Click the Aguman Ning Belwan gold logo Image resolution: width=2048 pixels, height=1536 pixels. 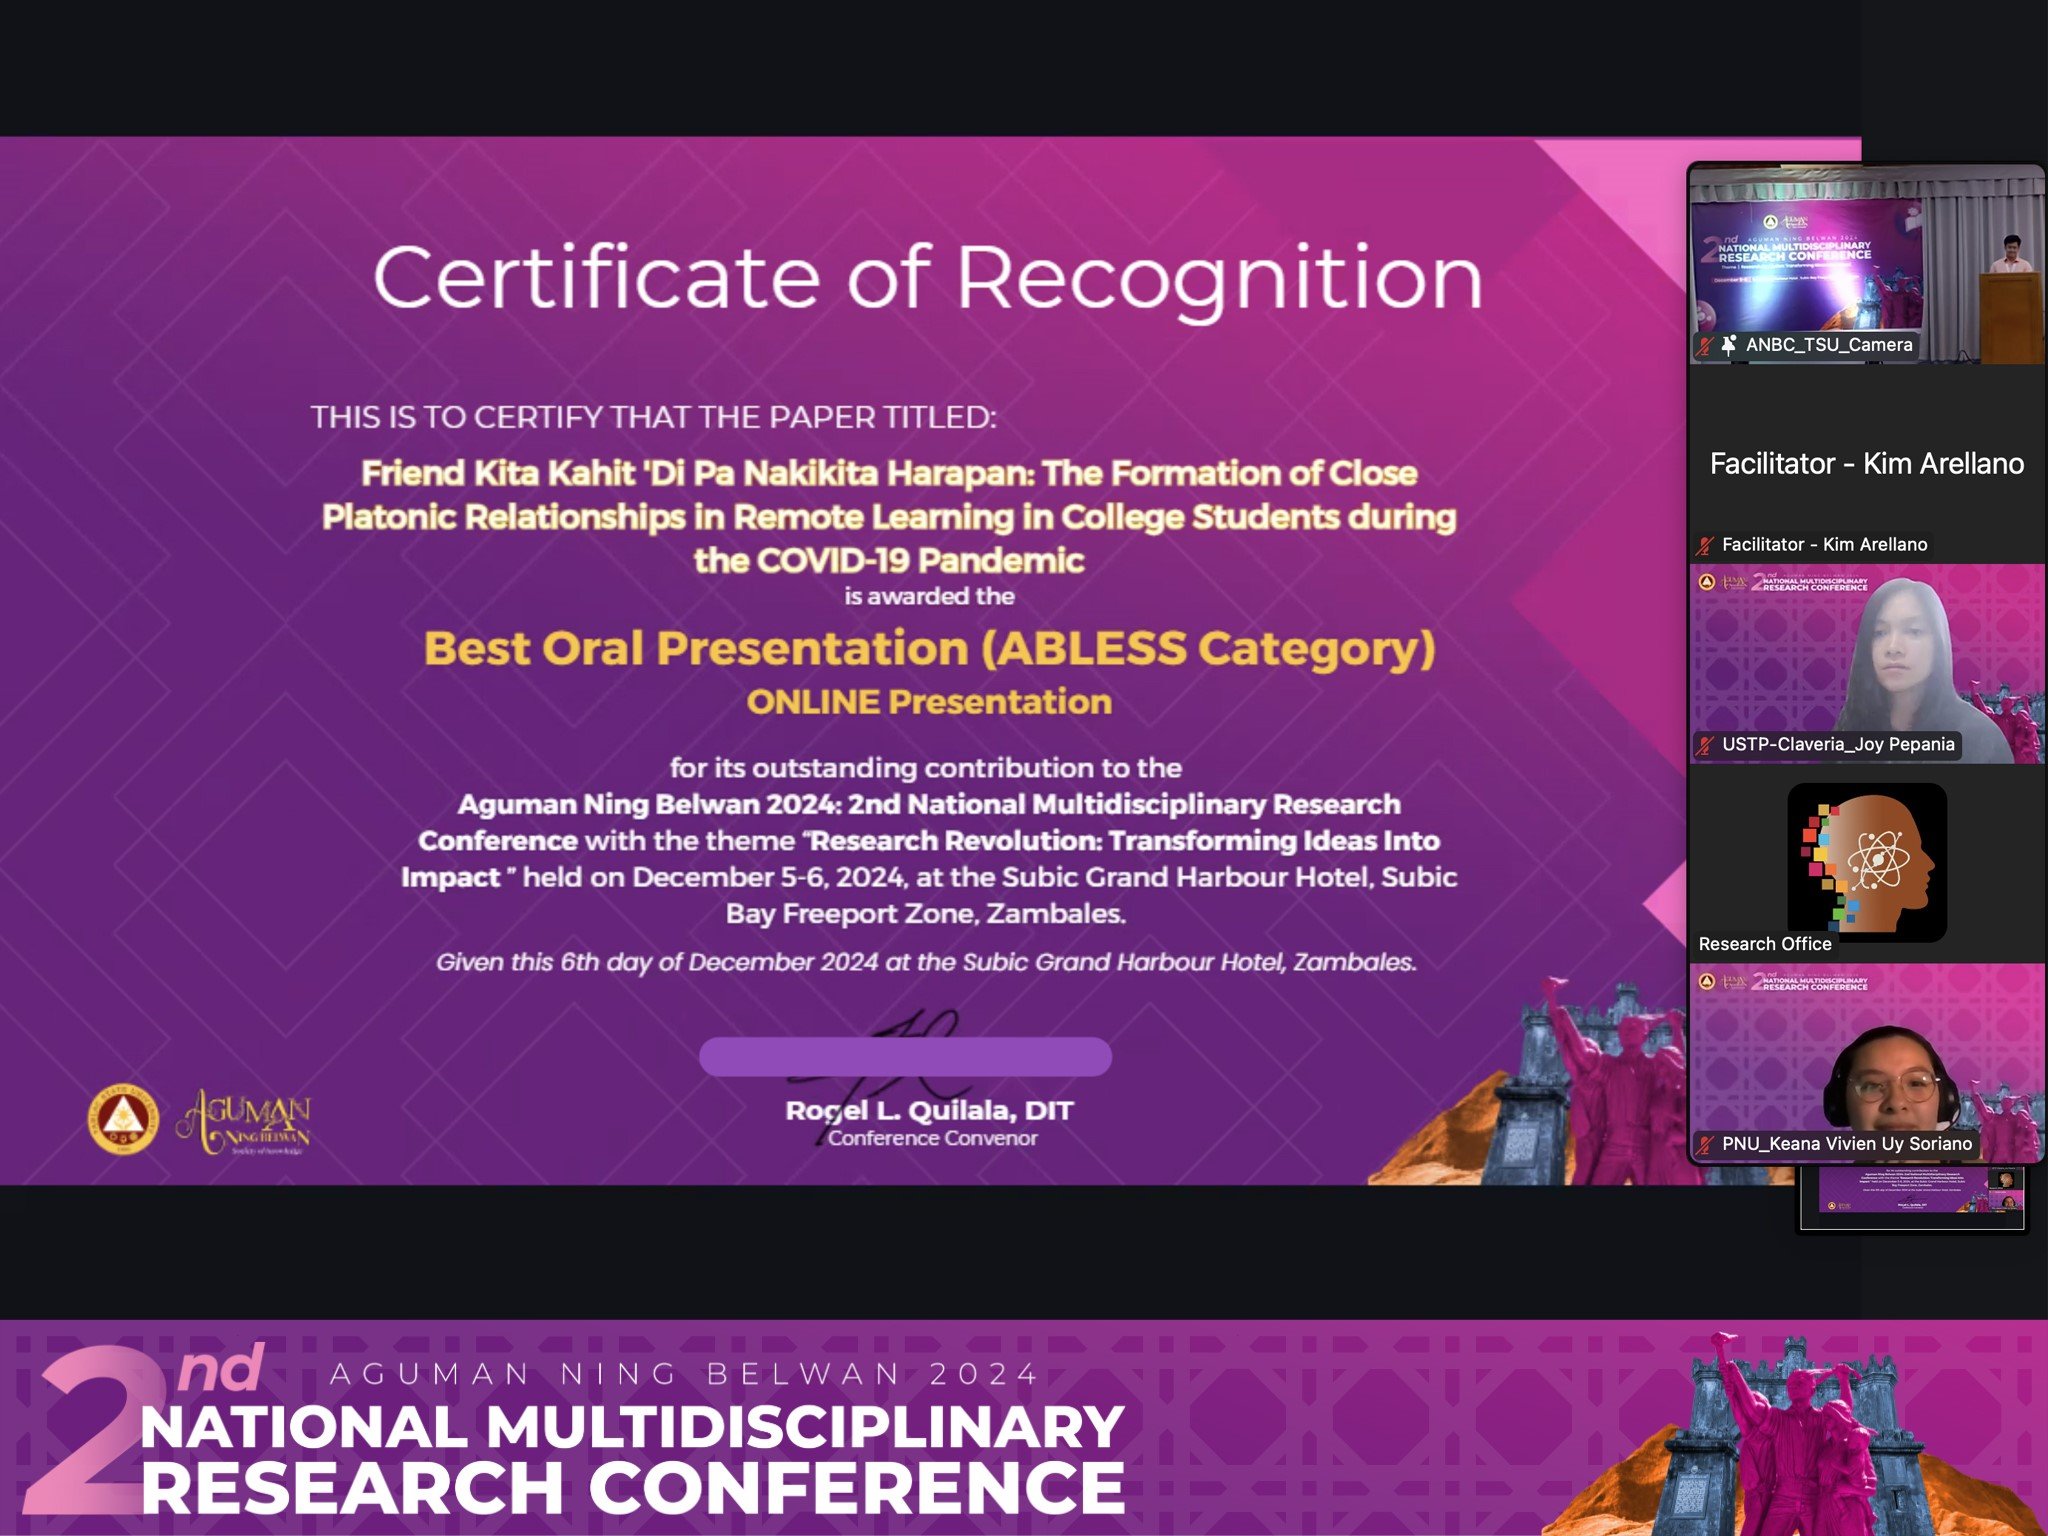click(x=245, y=1119)
